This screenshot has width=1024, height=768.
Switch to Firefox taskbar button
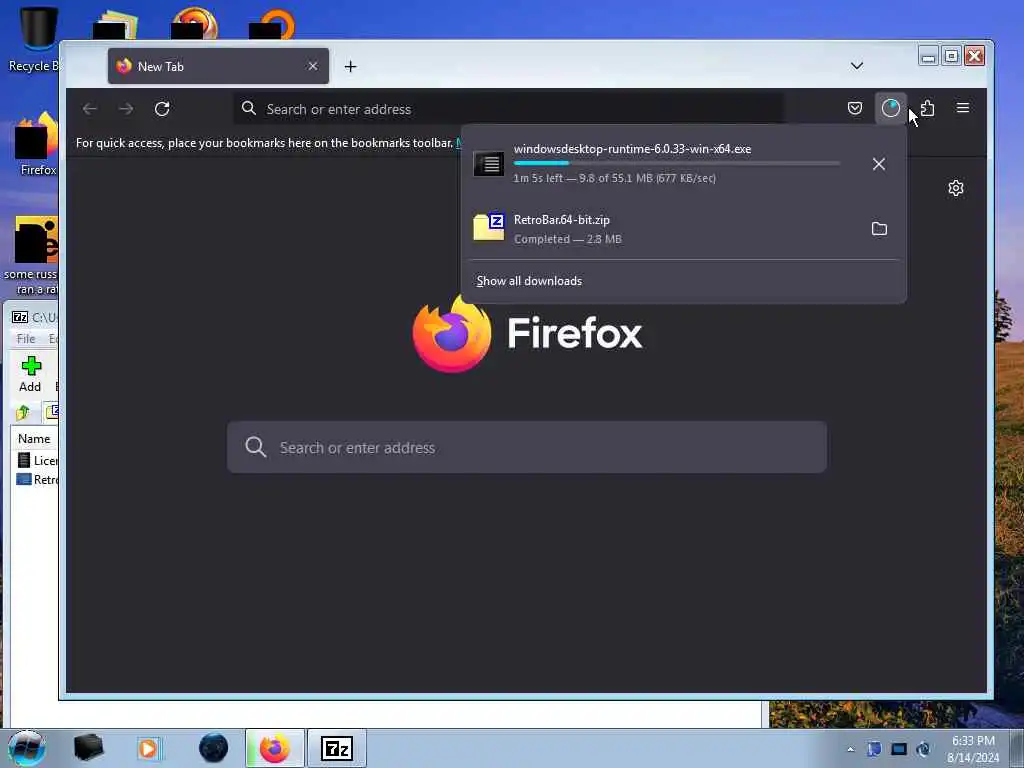click(275, 748)
